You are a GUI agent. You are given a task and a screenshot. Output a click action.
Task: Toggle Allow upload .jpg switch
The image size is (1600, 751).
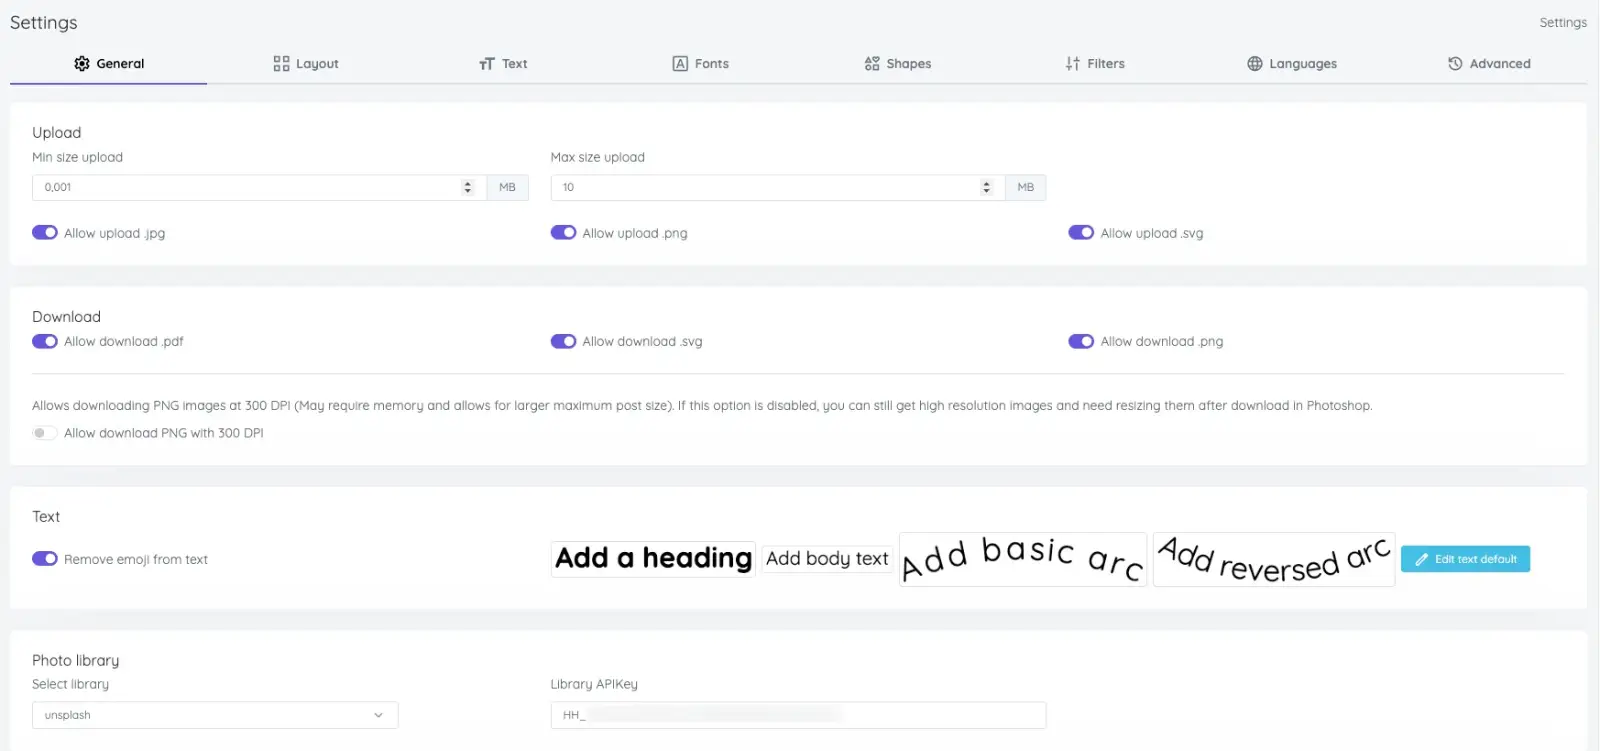coord(45,233)
